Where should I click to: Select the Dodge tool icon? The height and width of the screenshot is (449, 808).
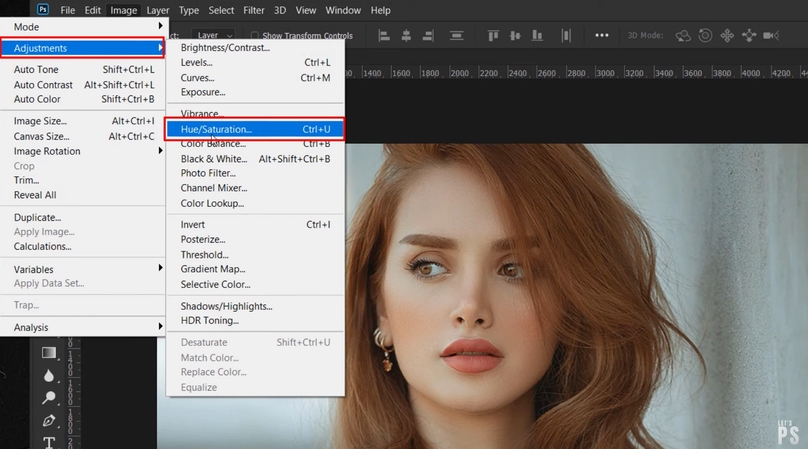click(49, 397)
